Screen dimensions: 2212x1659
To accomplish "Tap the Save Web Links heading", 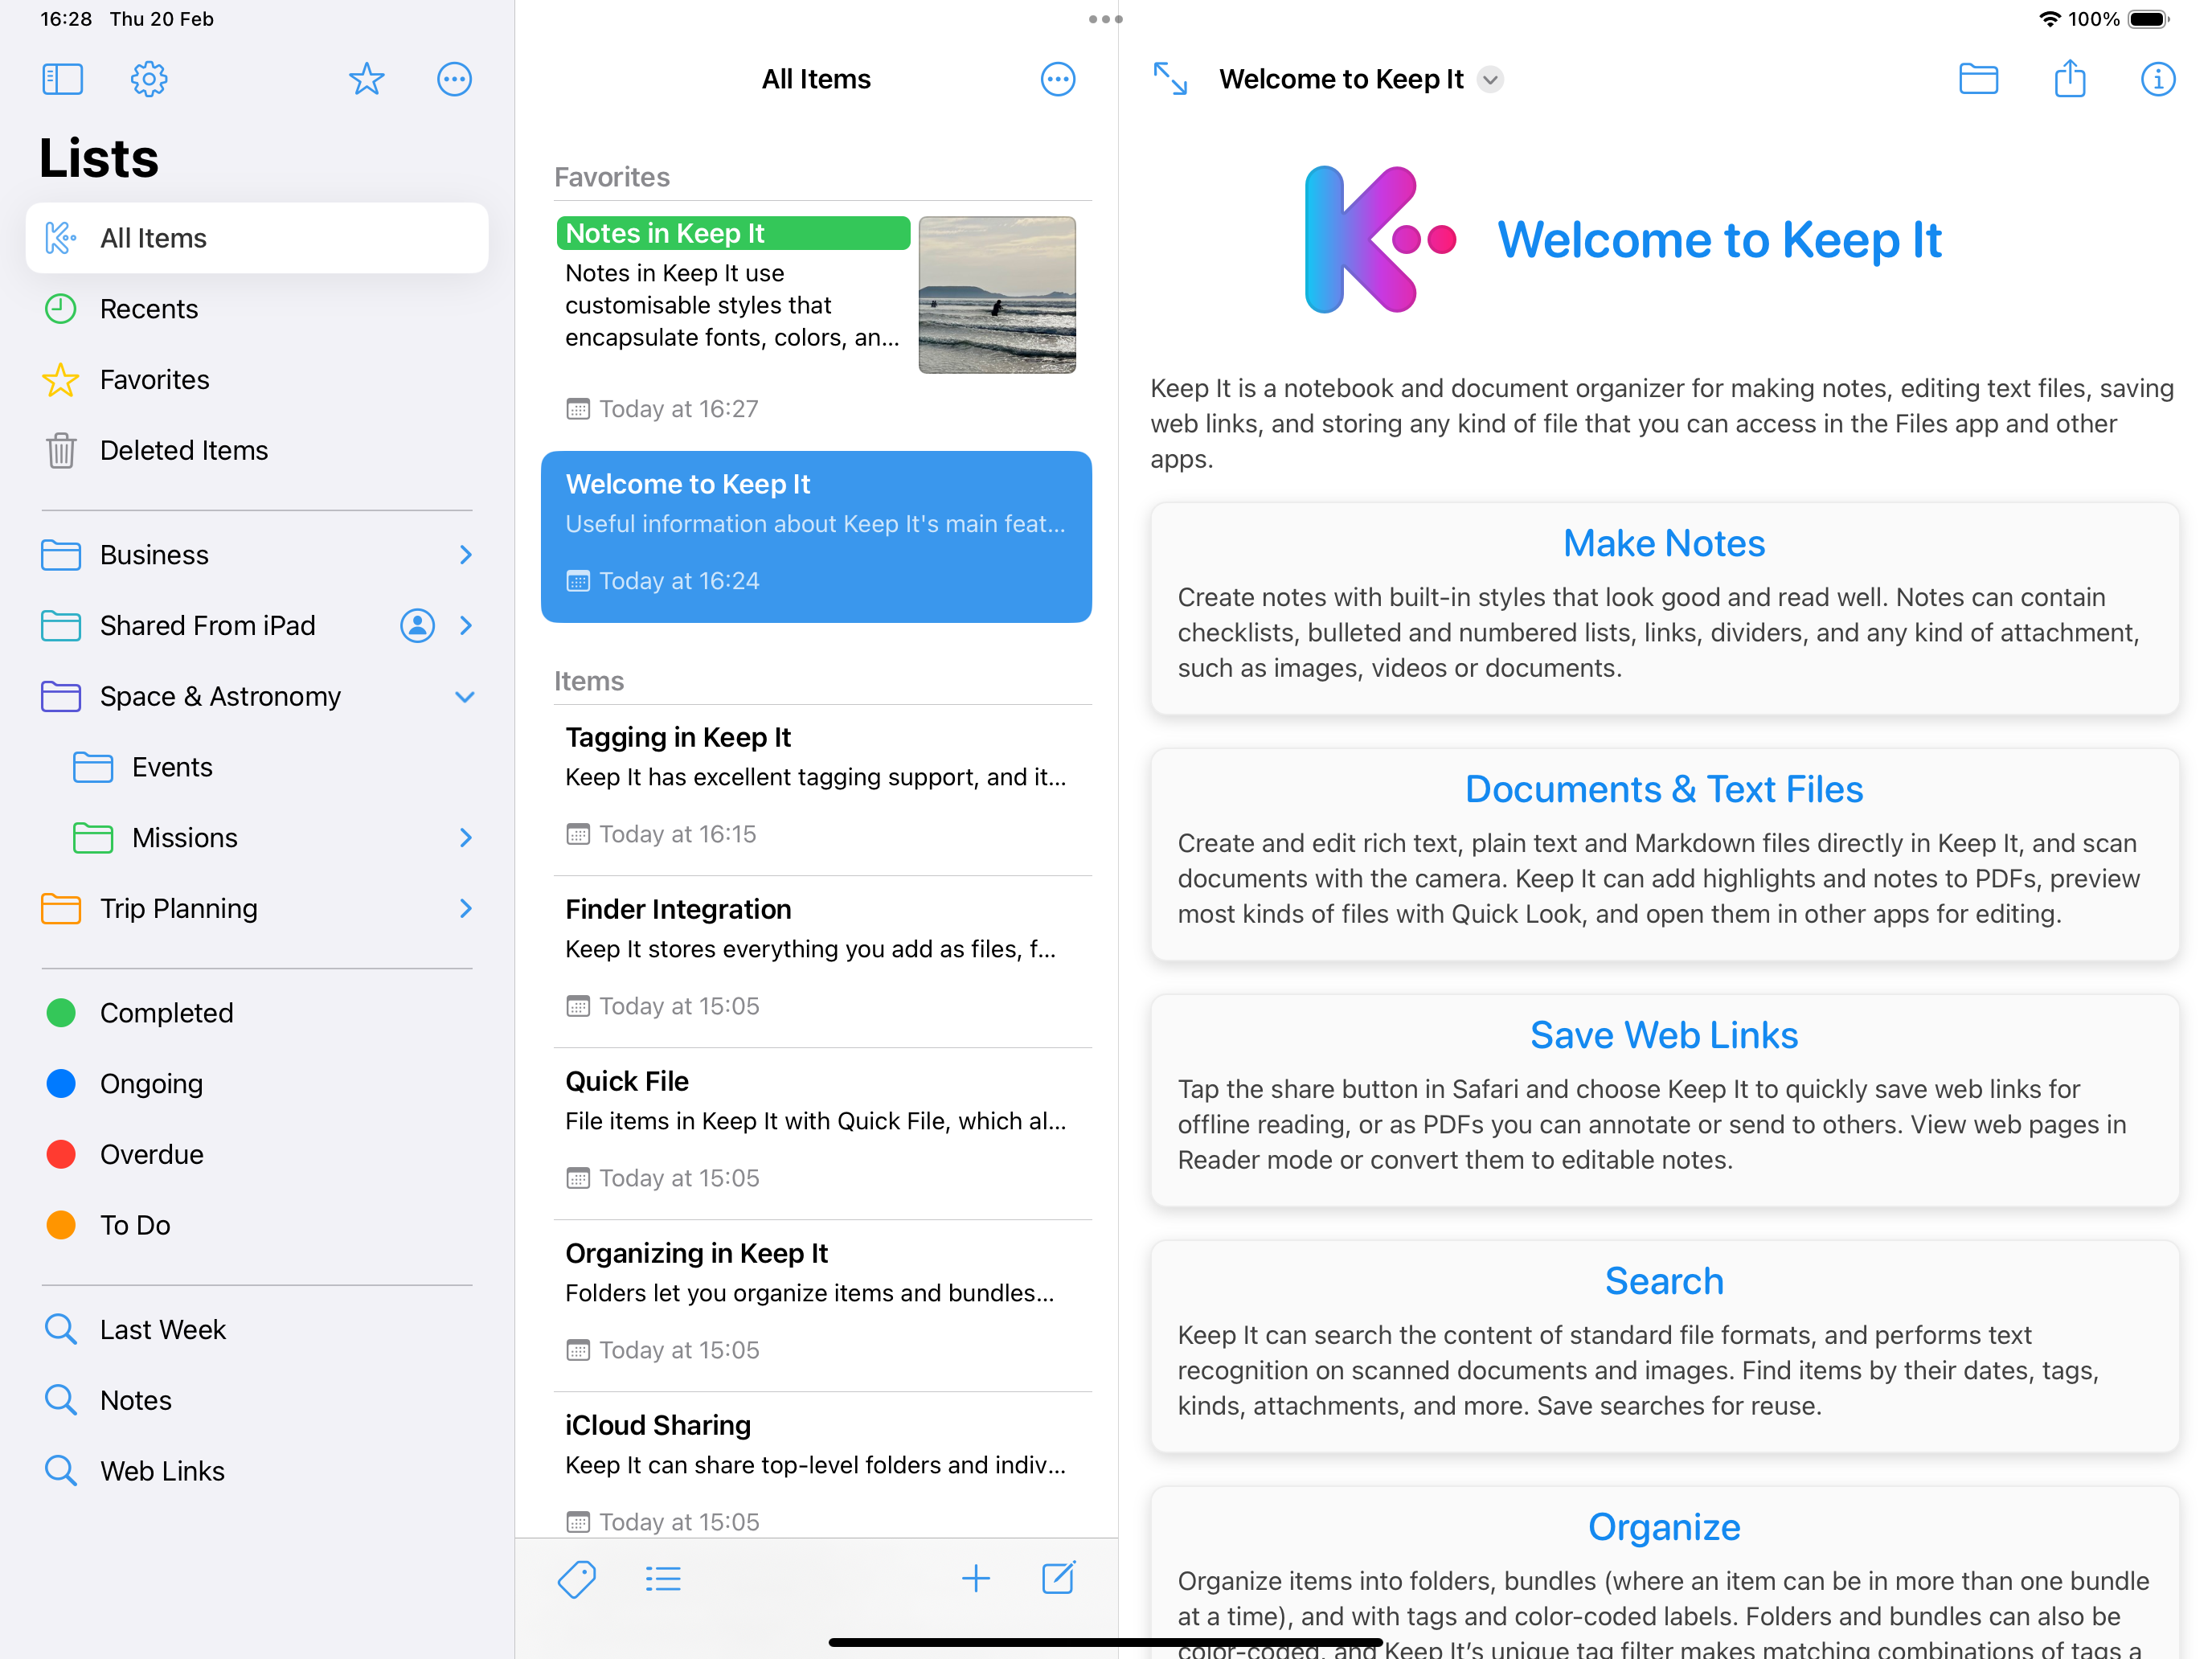I will pyautogui.click(x=1664, y=1035).
